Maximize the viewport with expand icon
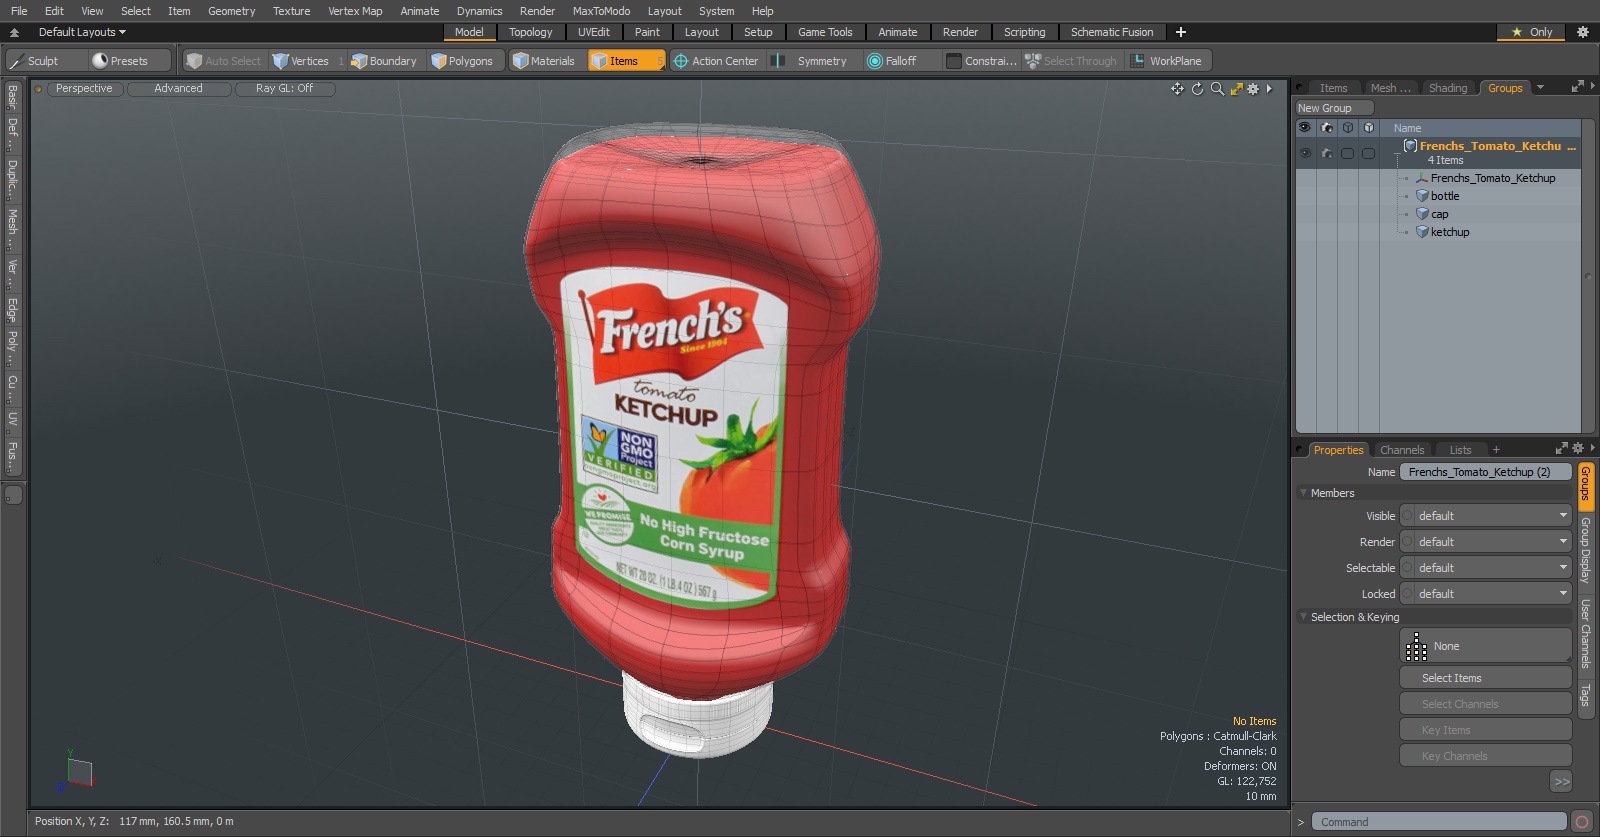The height and width of the screenshot is (837, 1600). [1236, 89]
